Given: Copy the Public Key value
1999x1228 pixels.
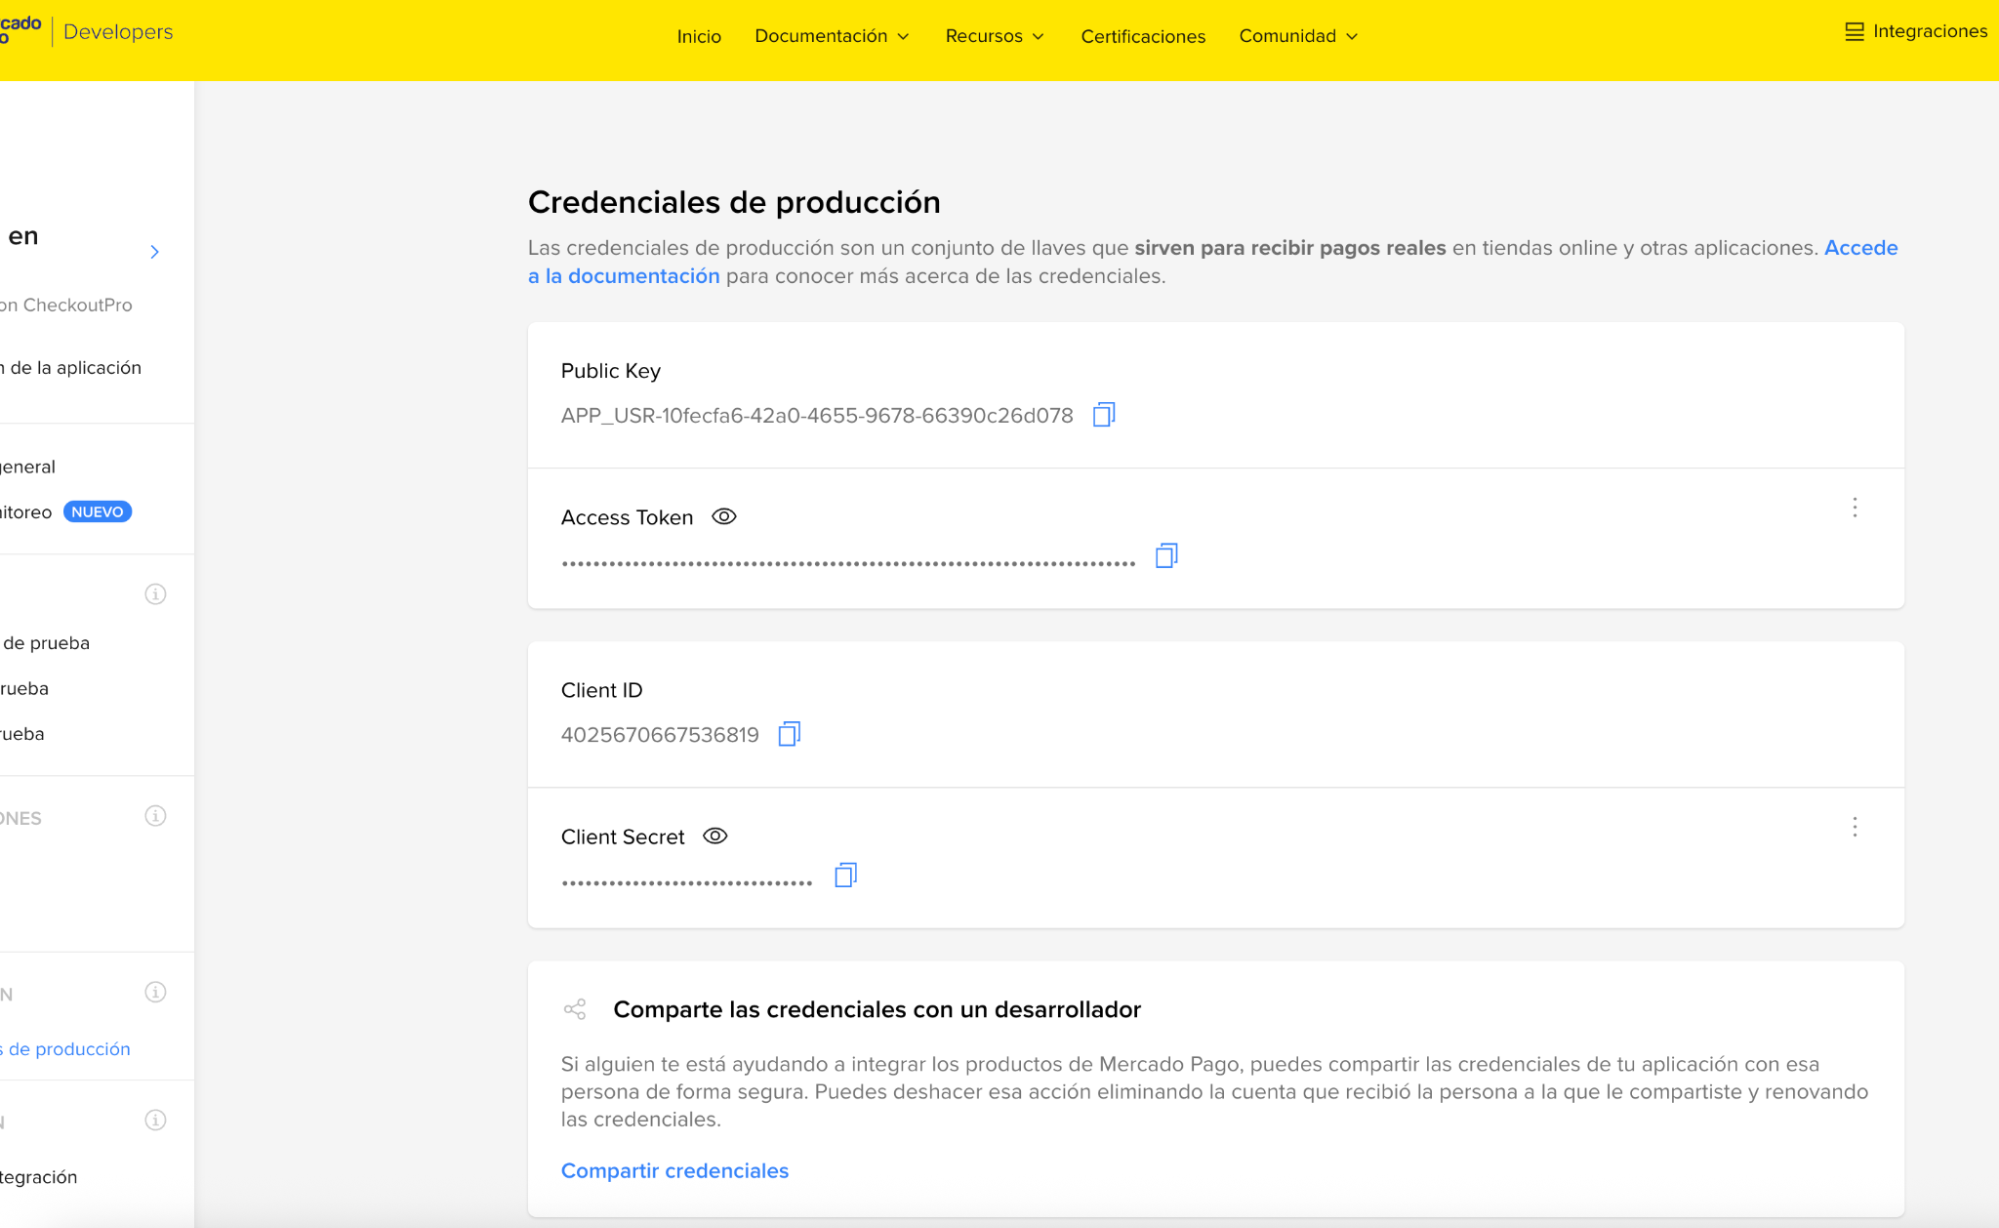Looking at the screenshot, I should click(1104, 415).
